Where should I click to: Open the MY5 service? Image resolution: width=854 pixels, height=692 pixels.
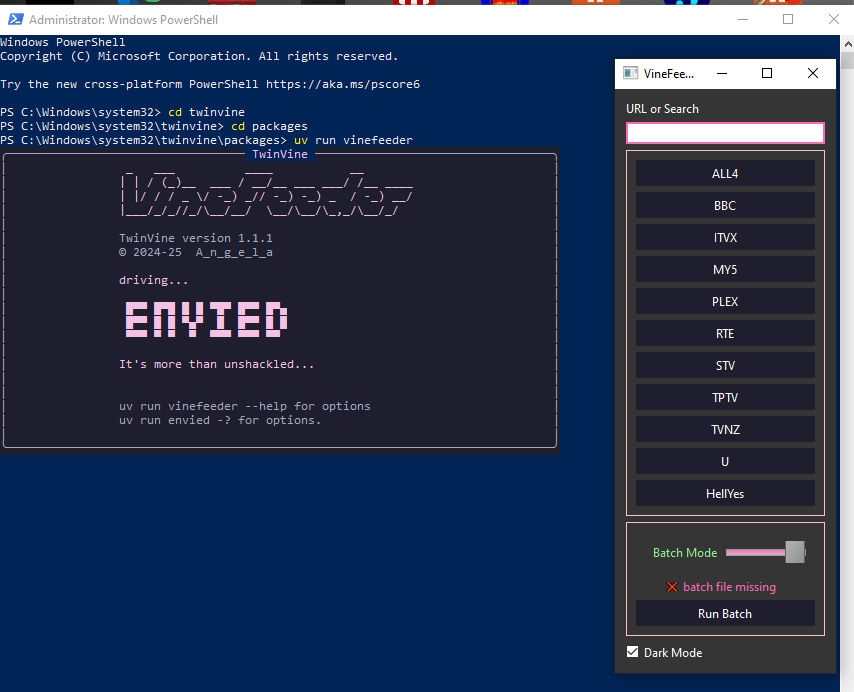[725, 270]
